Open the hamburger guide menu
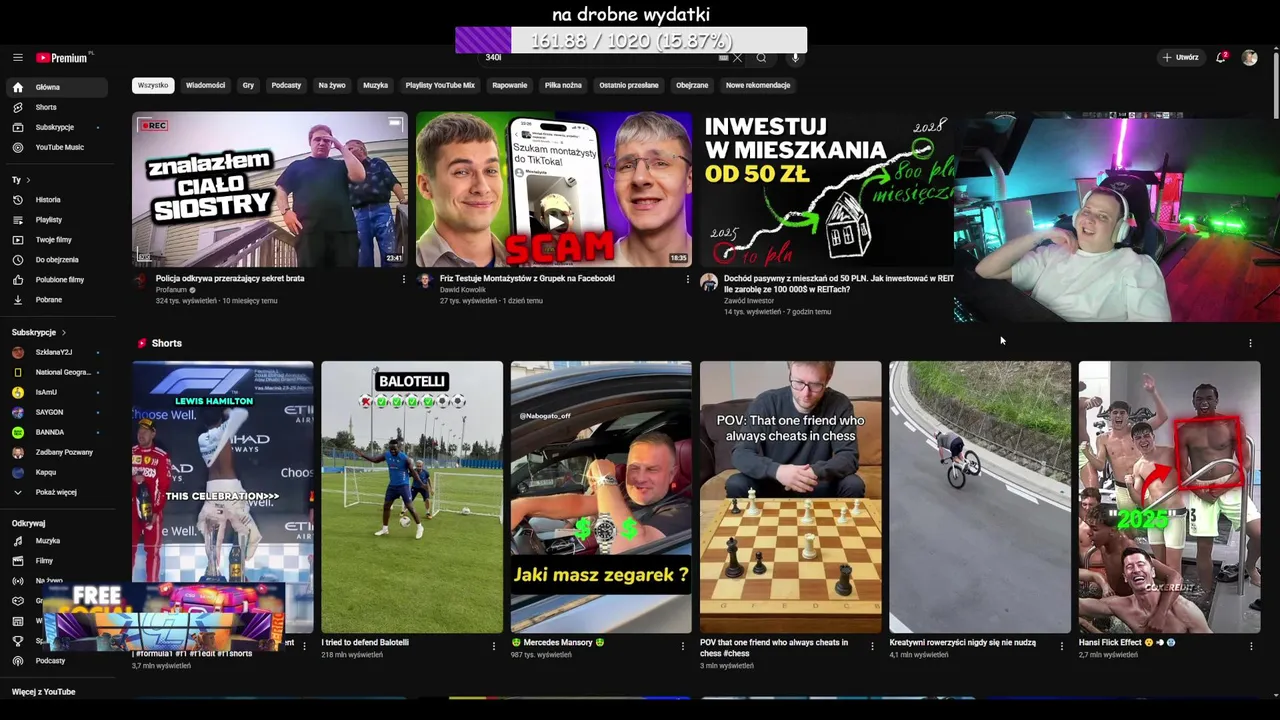Viewport: 1280px width, 720px height. pyautogui.click(x=18, y=58)
